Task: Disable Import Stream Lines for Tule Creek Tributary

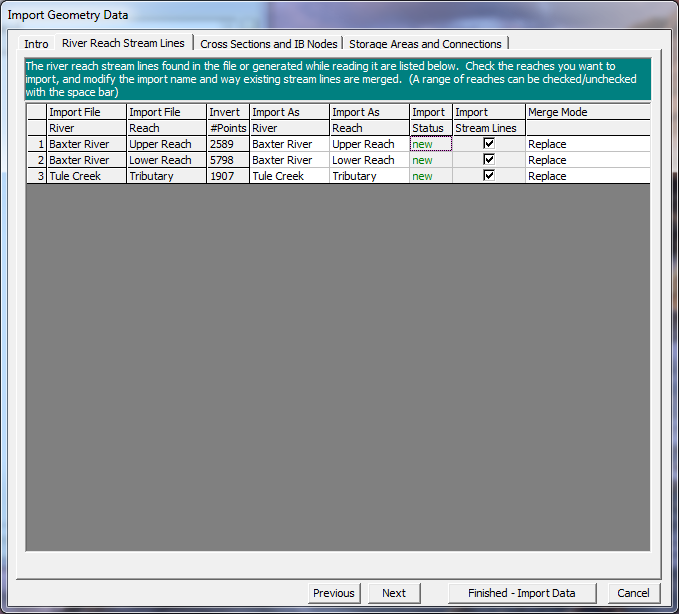Action: 489,176
